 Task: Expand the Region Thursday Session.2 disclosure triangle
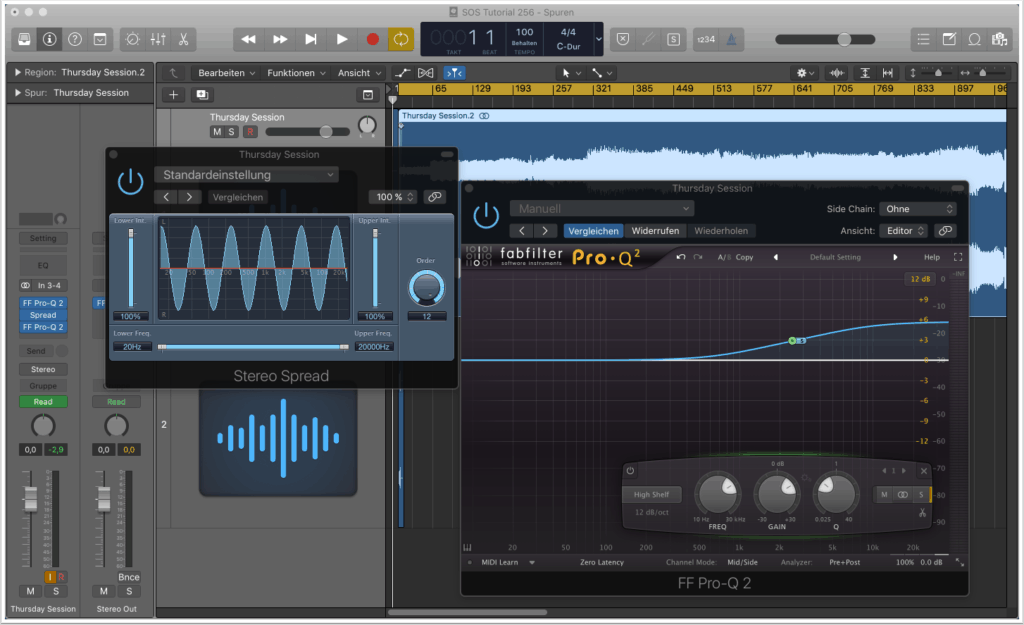coord(18,73)
